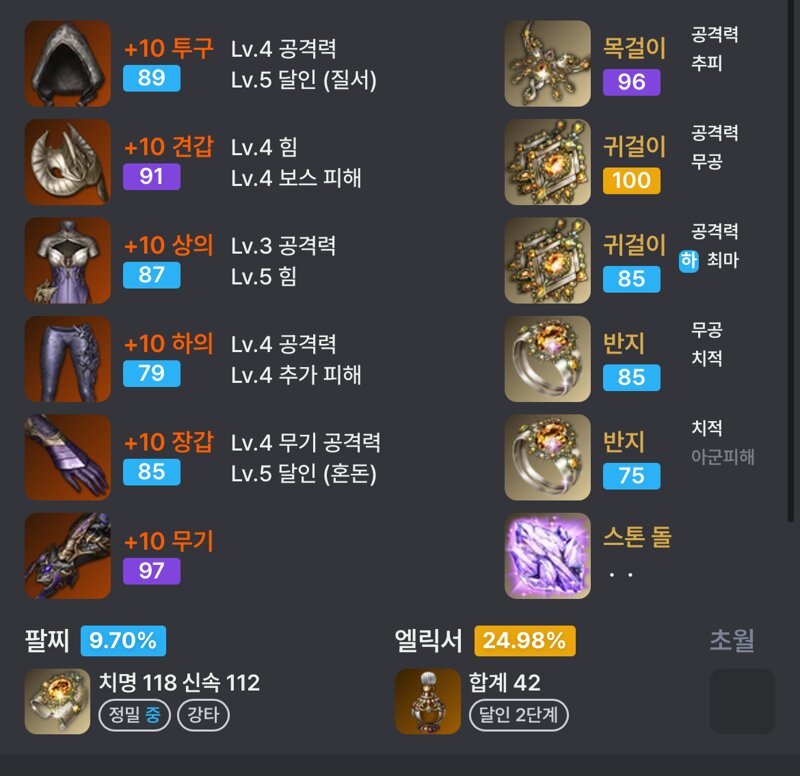Click the ring icon with quality 75
This screenshot has width=800, height=776.
(547, 457)
